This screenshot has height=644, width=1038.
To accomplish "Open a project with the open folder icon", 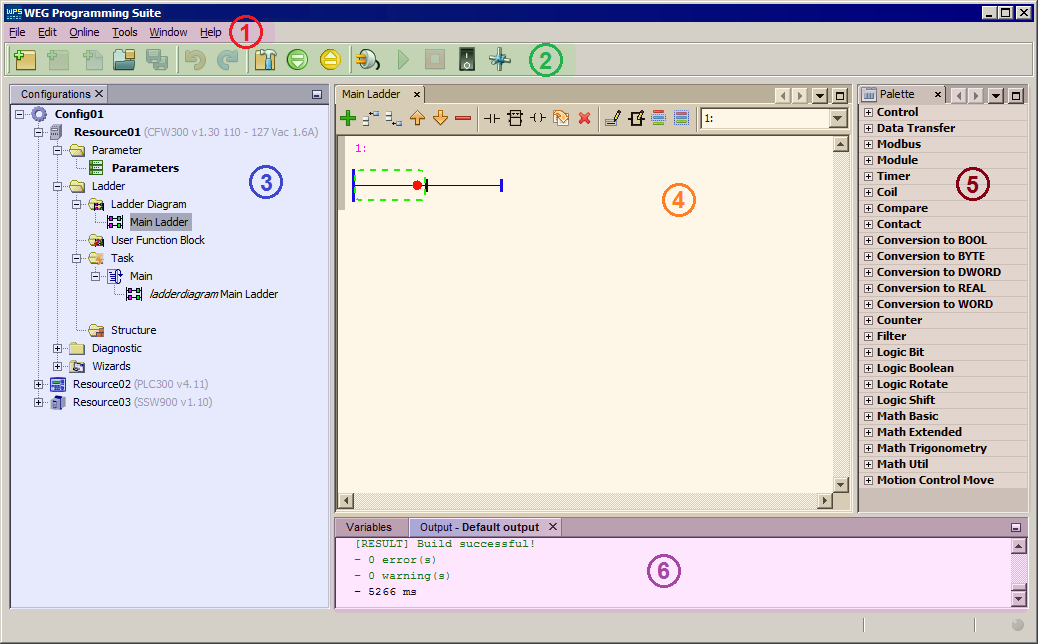I will tap(123, 59).
